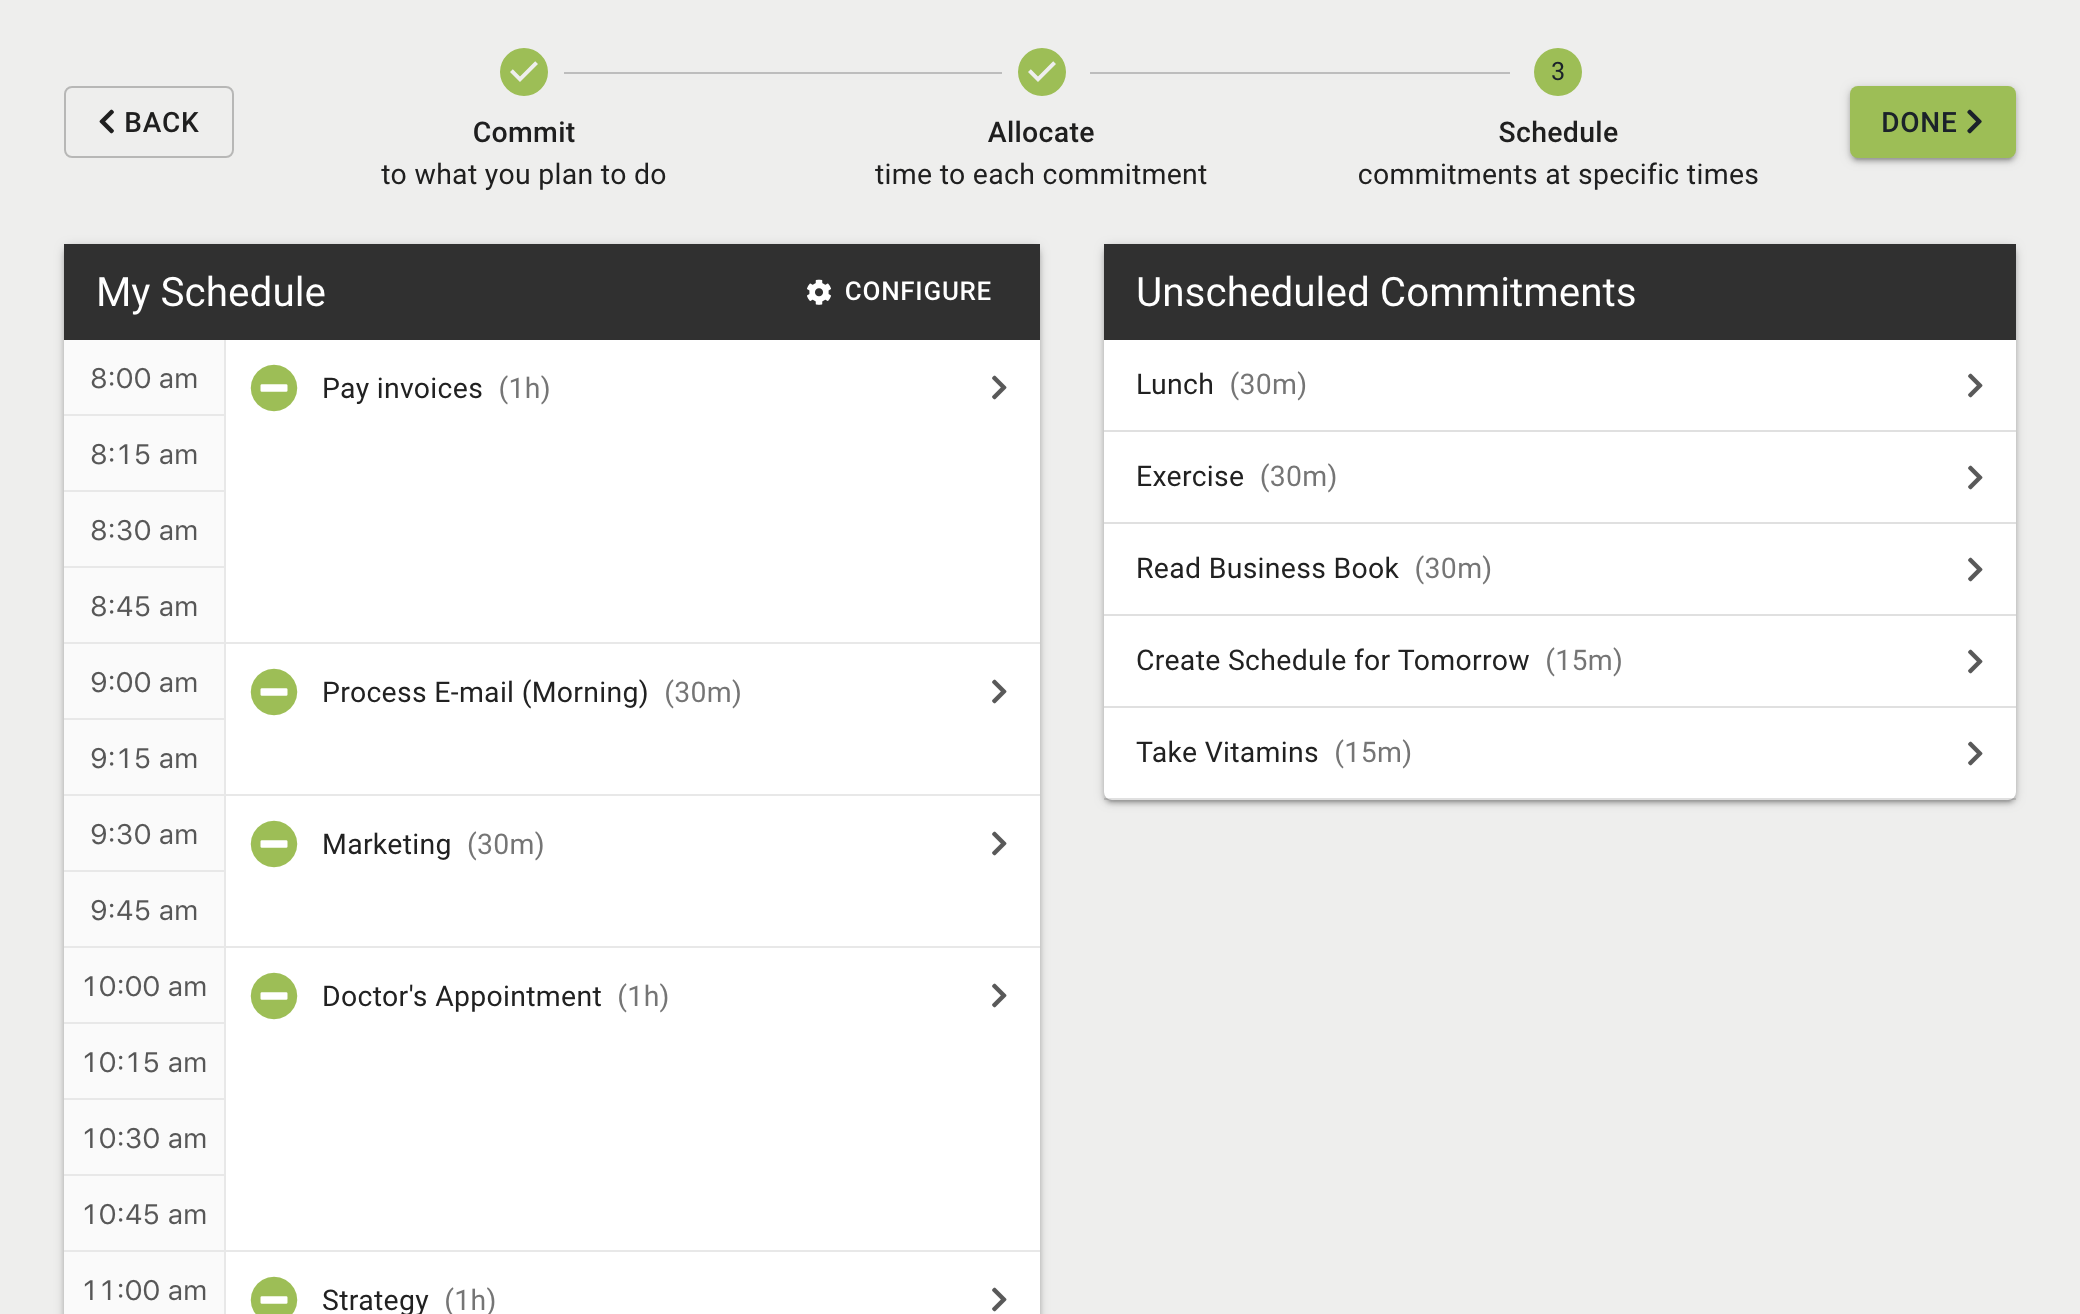Image resolution: width=2080 pixels, height=1314 pixels.
Task: Click the 8:30 am time slot
Action: coord(144,530)
